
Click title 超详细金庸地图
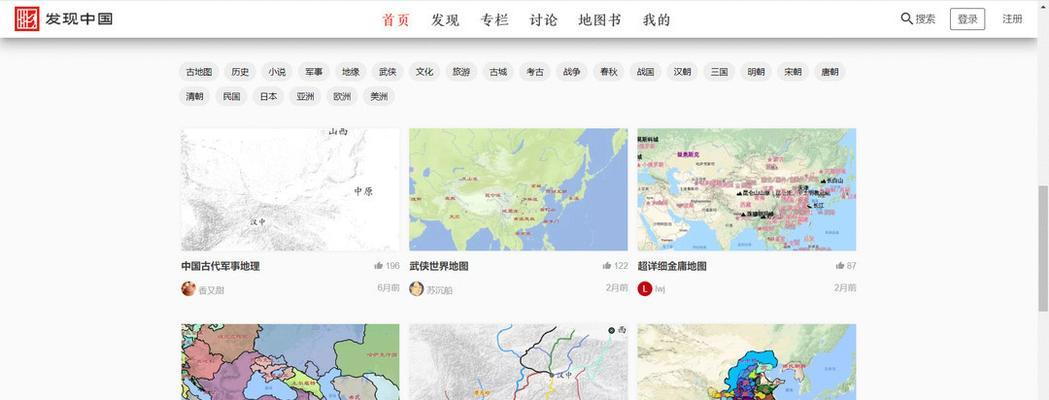pos(672,266)
